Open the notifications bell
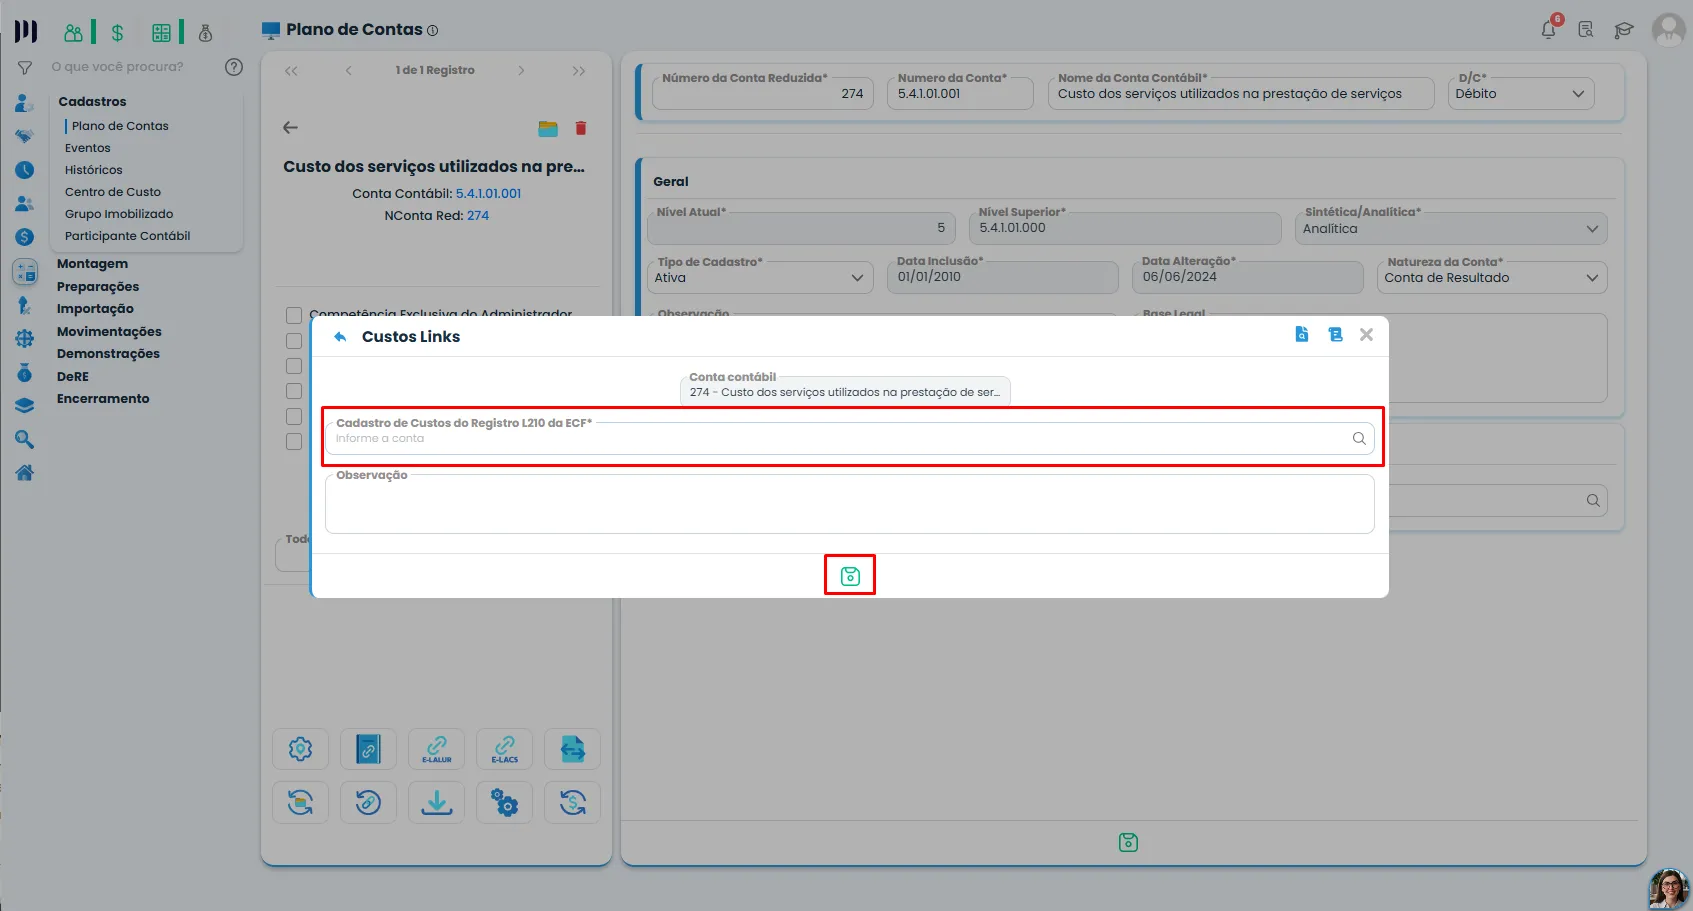 [x=1549, y=29]
